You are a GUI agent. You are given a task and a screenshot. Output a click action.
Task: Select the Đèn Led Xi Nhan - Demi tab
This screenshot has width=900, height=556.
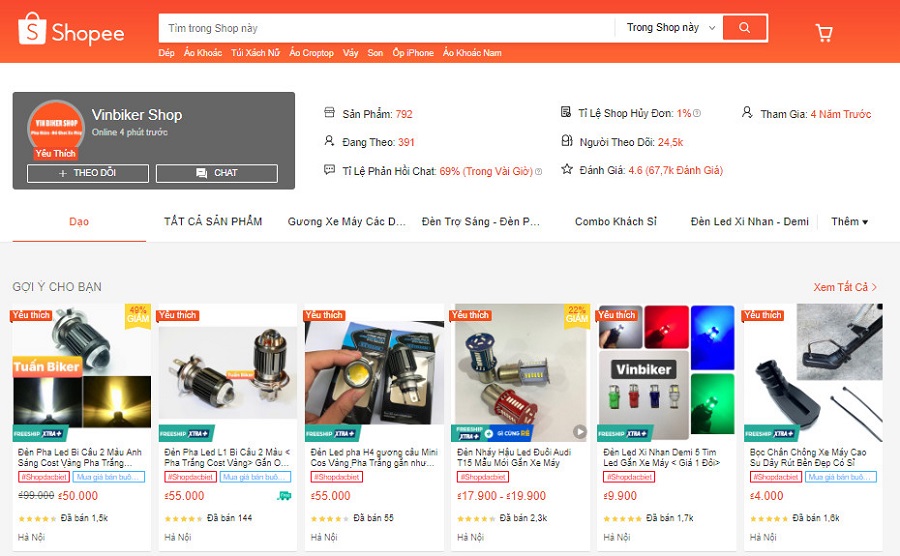[x=750, y=221]
